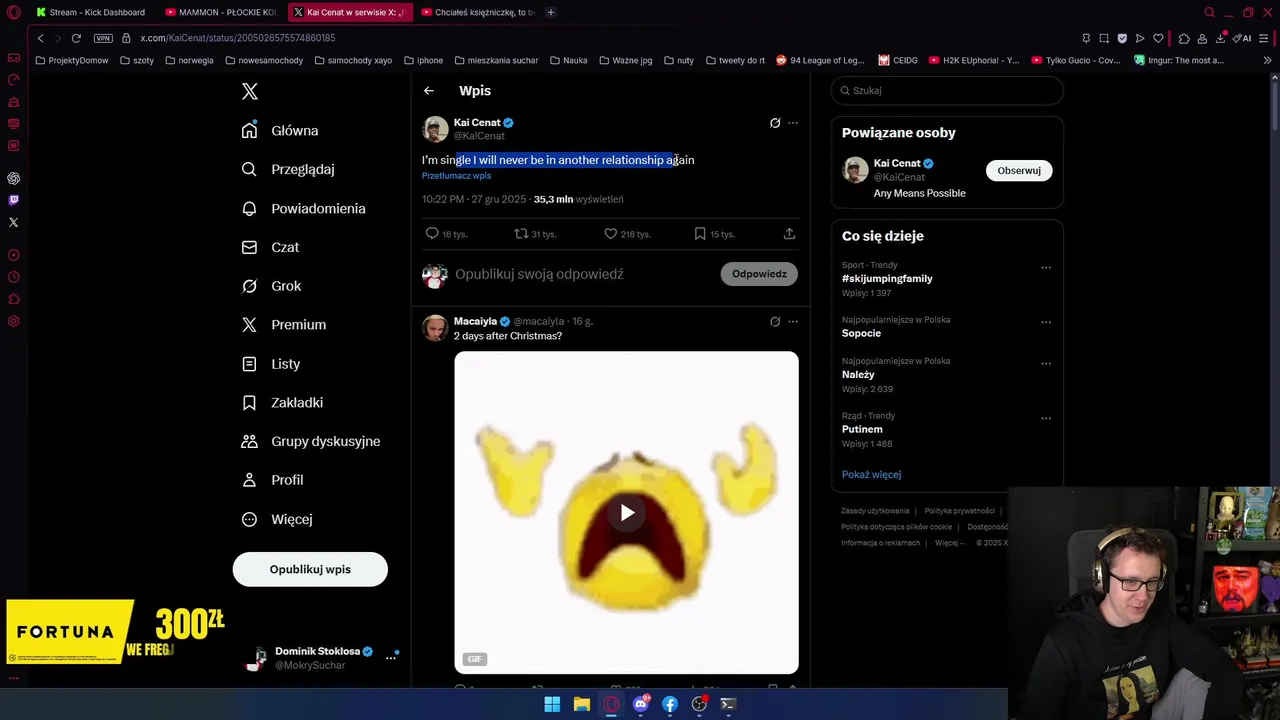Open the mieszkania suchar bookmark folder
Viewport: 1280px width, 720px height.
495,60
